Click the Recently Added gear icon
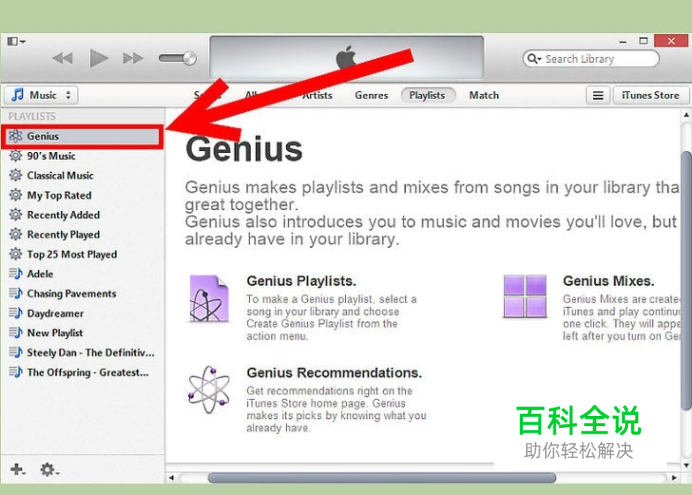This screenshot has width=692, height=495. [x=15, y=215]
